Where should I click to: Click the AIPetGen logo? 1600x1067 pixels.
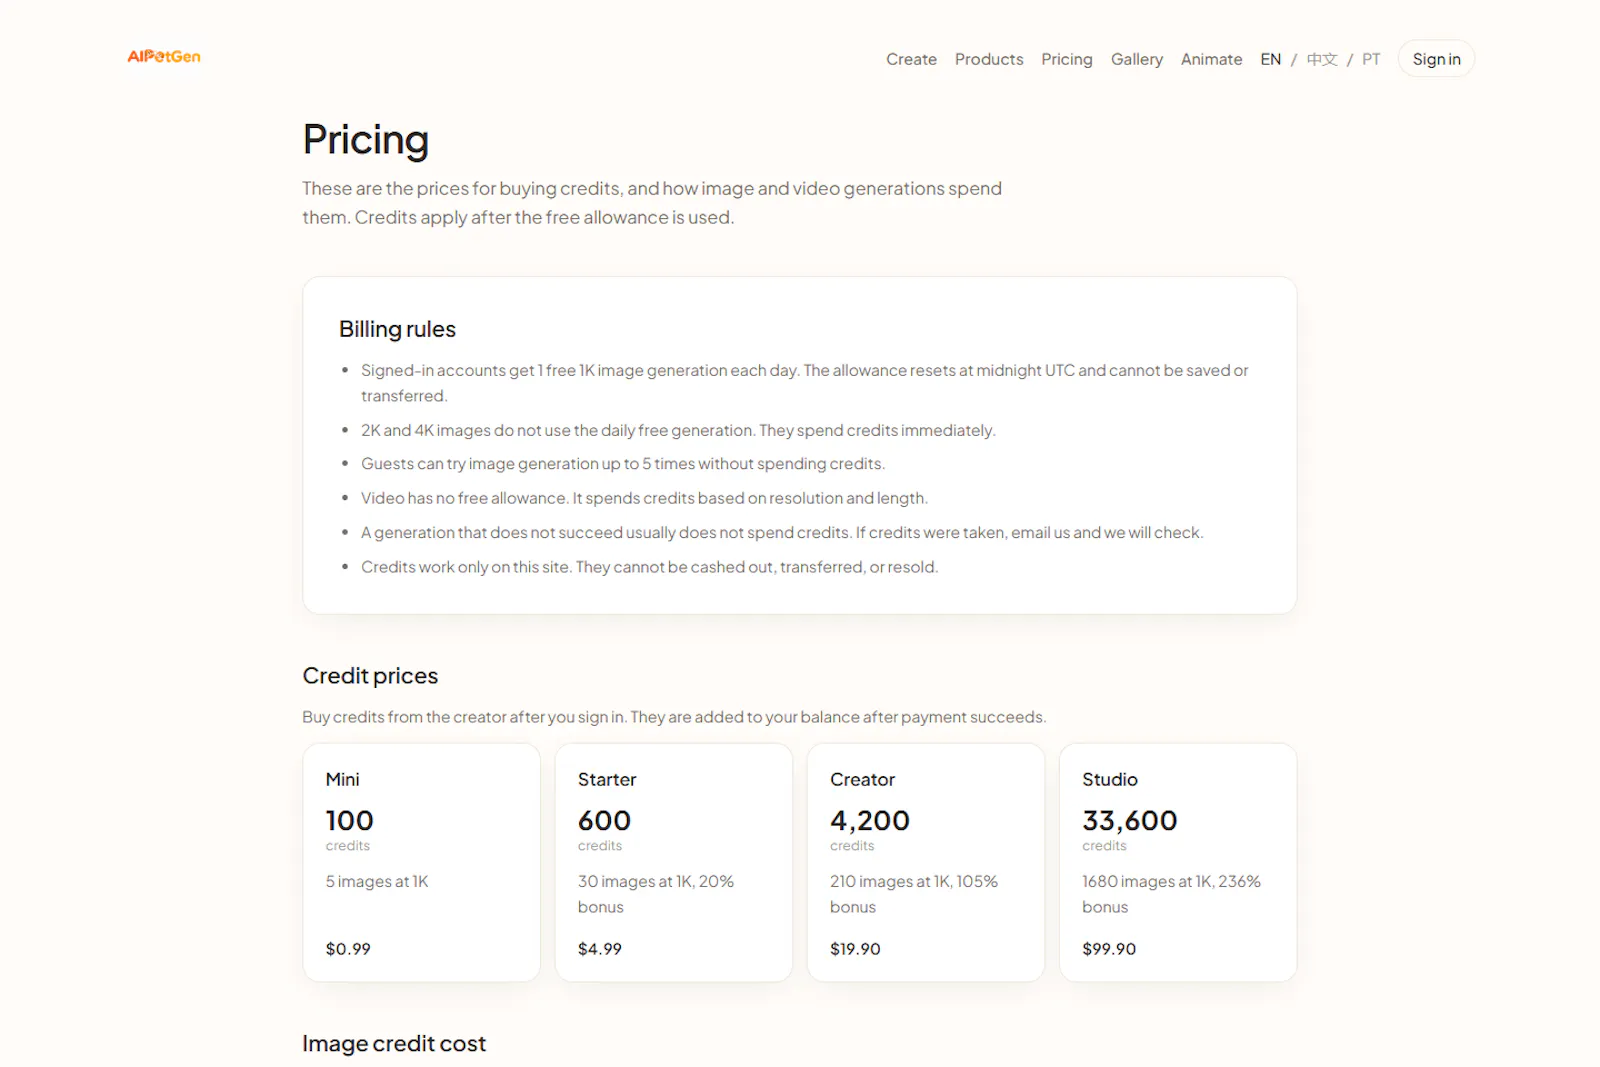pos(164,57)
